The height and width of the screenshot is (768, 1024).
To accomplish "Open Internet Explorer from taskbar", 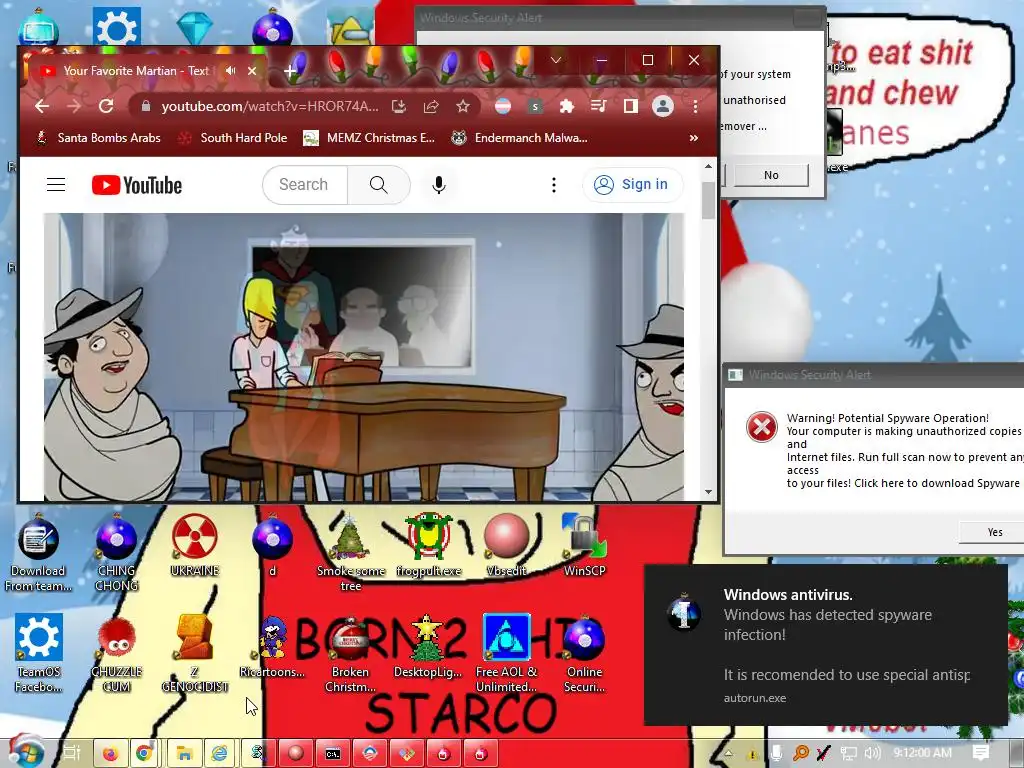I will pyautogui.click(x=219, y=754).
